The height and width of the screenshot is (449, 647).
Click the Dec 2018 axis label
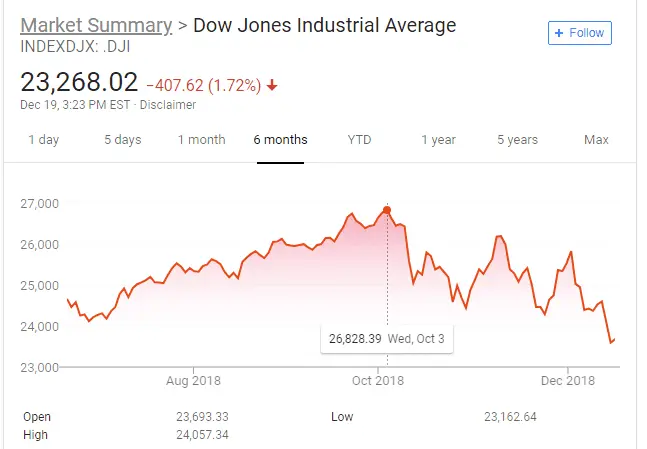coord(567,380)
